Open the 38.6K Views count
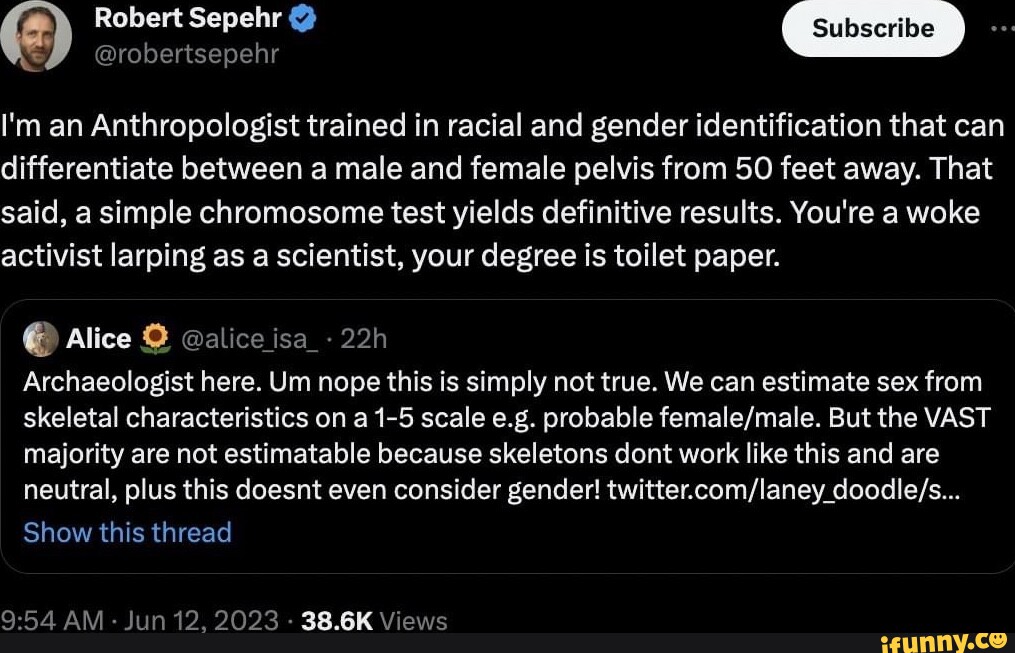The height and width of the screenshot is (653, 1015). click(x=374, y=621)
